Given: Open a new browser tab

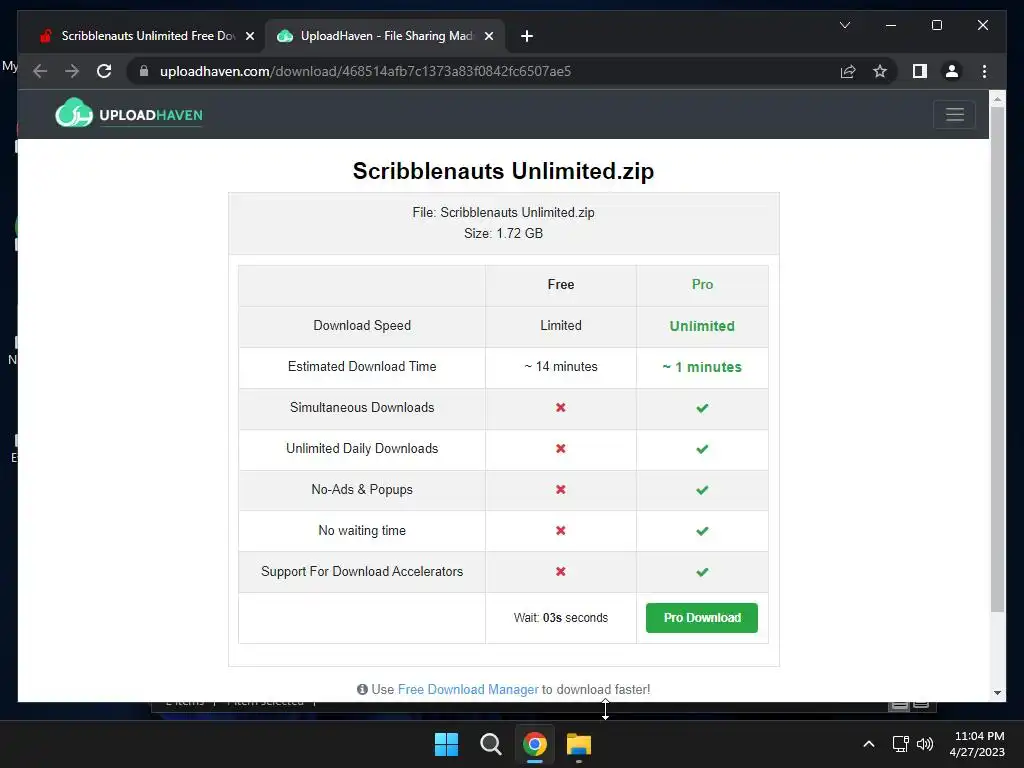Looking at the screenshot, I should tap(527, 36).
